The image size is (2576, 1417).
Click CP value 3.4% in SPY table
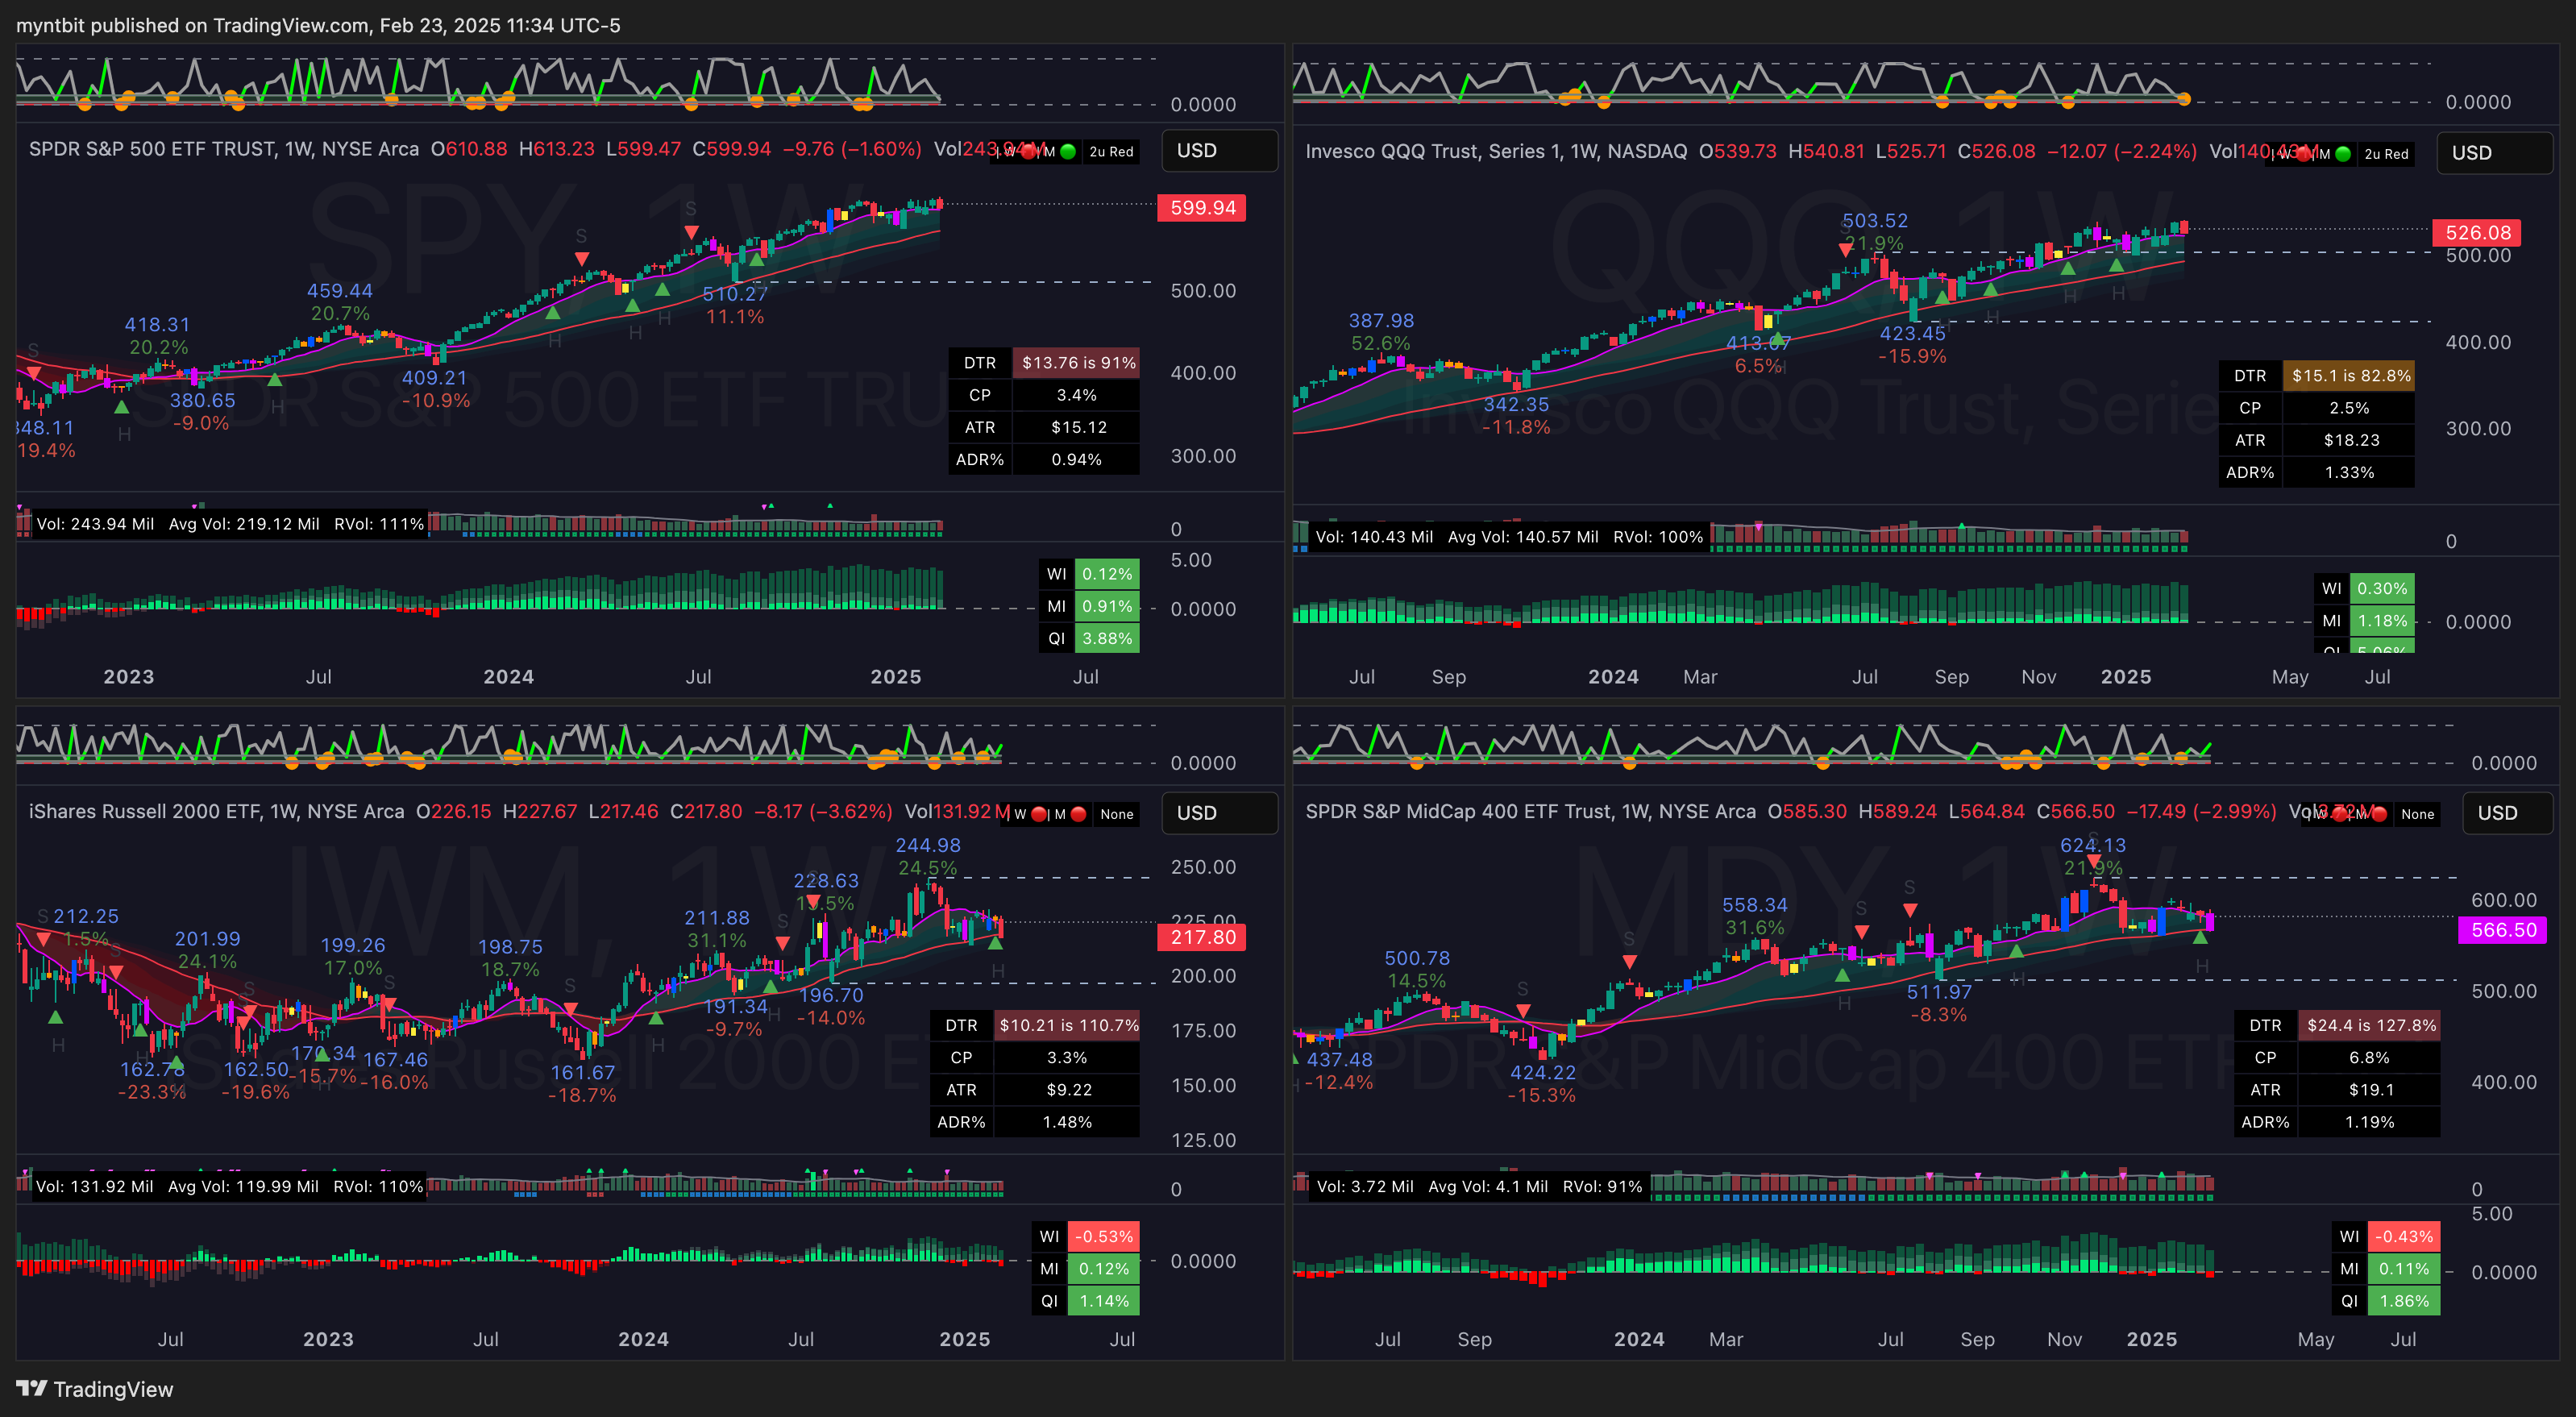(x=1078, y=395)
